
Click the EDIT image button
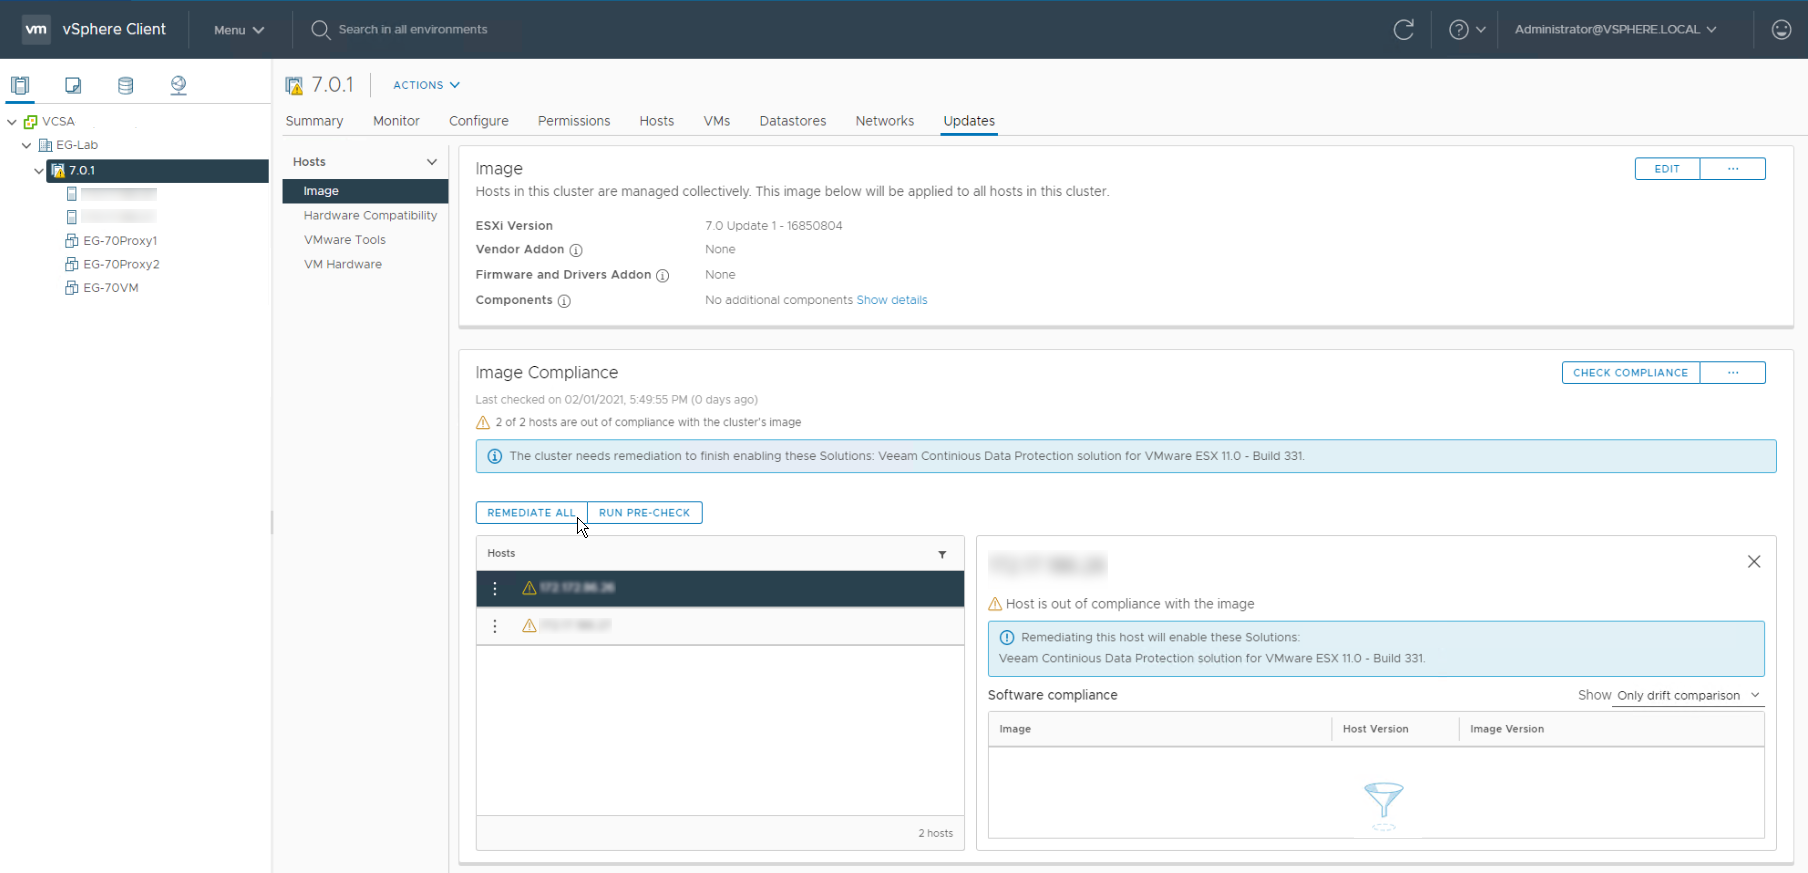pyautogui.click(x=1667, y=169)
